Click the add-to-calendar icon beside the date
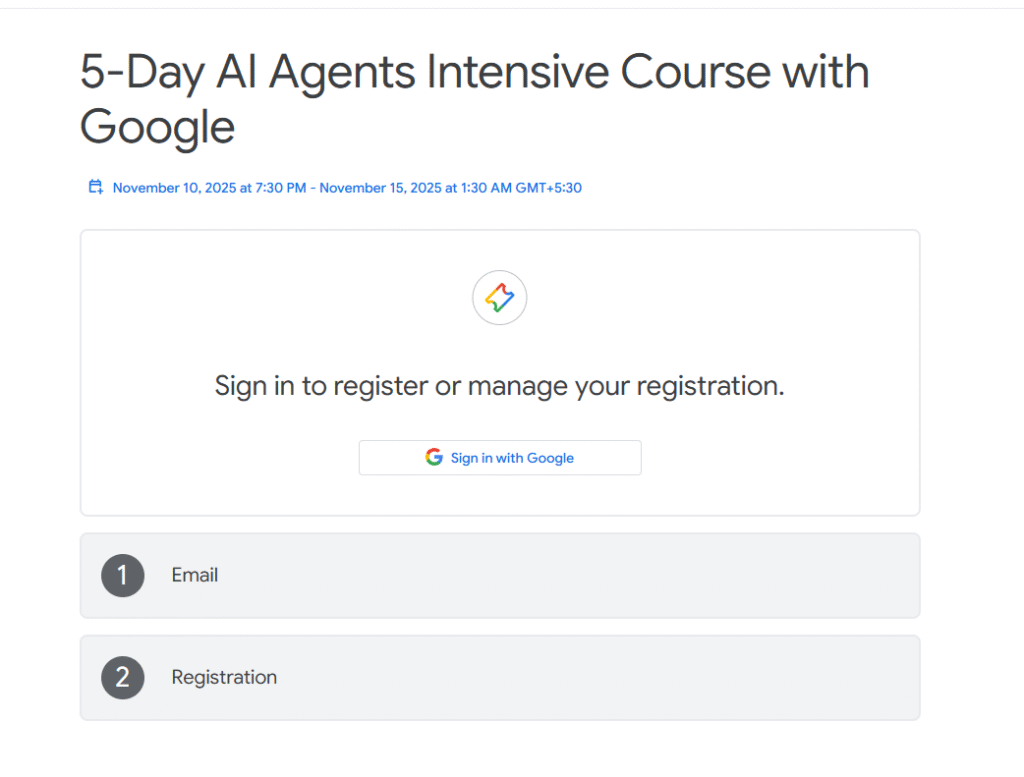The image size is (1024, 777). (96, 187)
